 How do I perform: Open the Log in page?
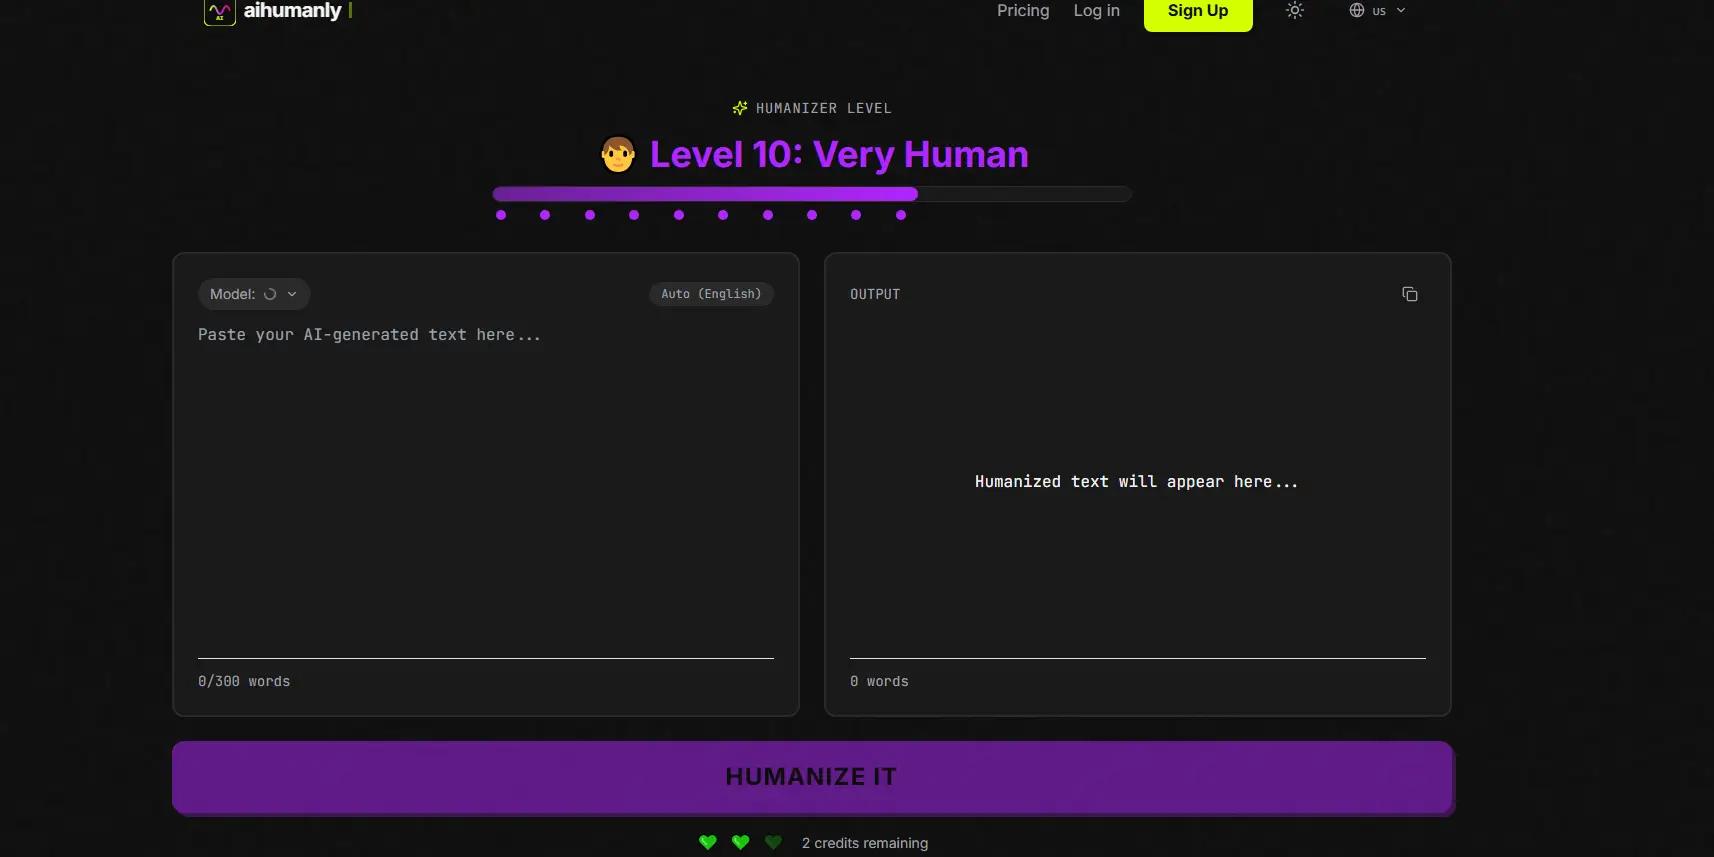click(x=1096, y=10)
